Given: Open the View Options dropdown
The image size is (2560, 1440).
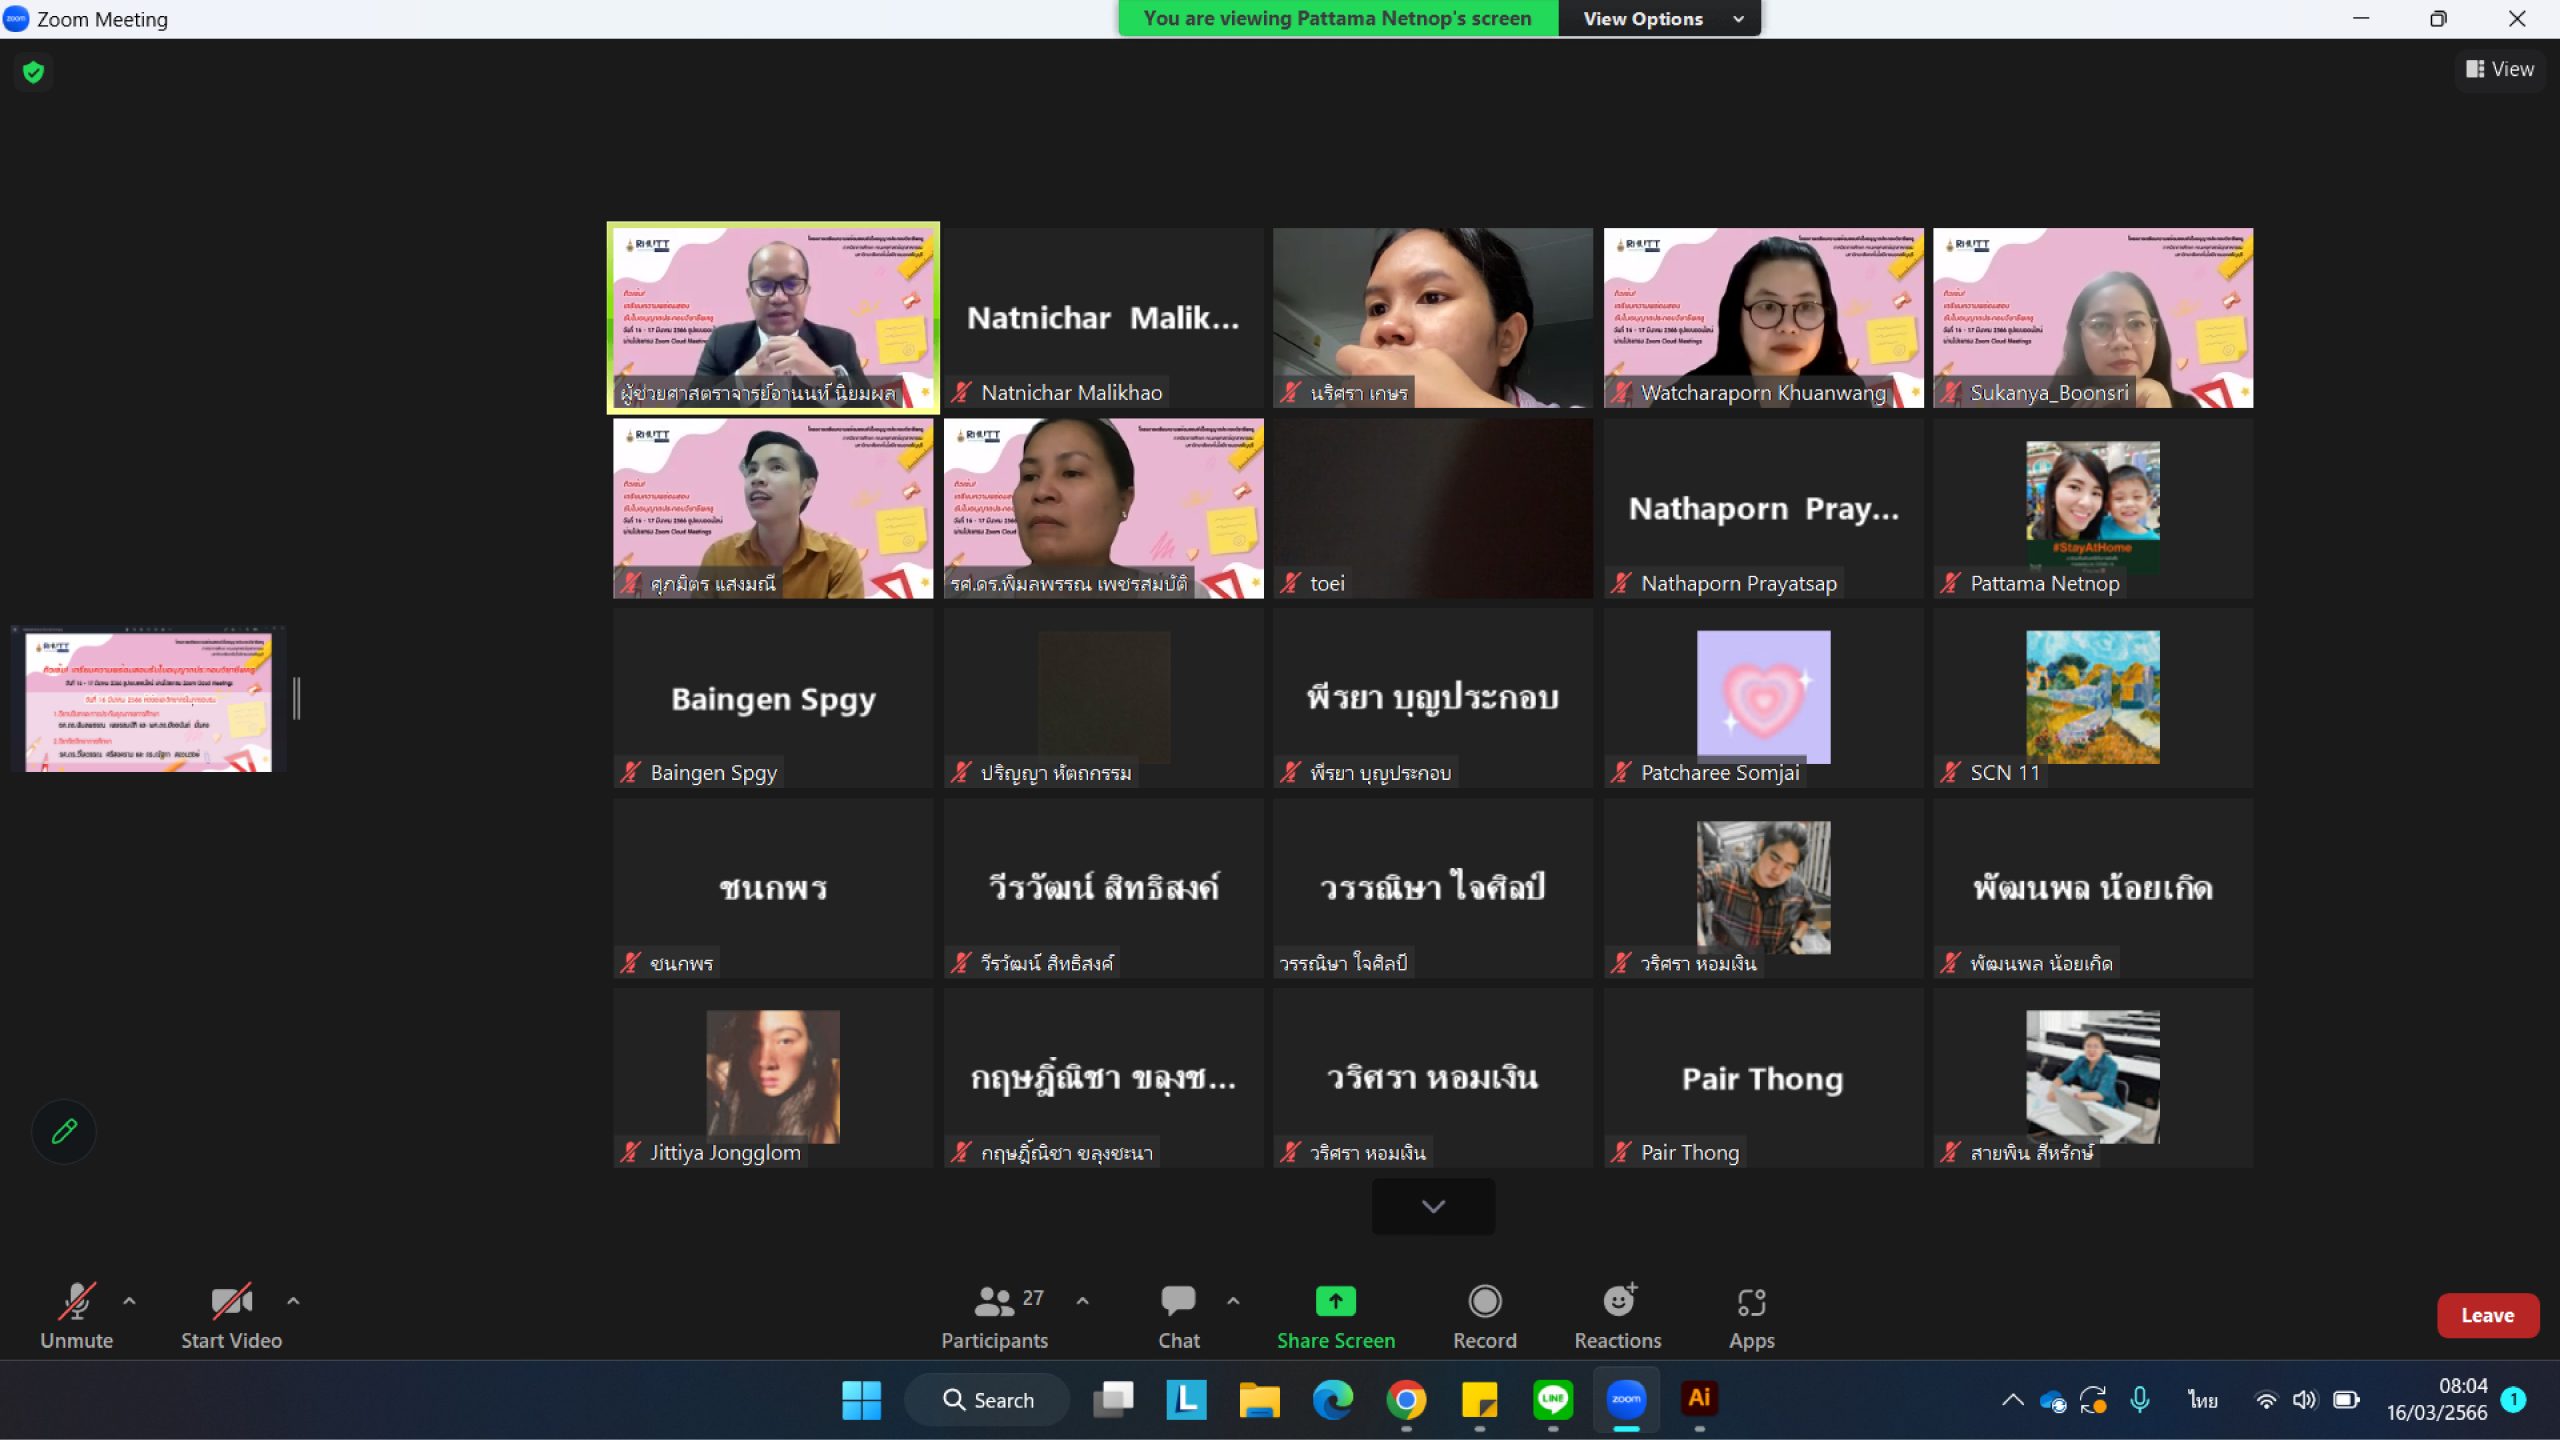Looking at the screenshot, I should [x=1660, y=18].
